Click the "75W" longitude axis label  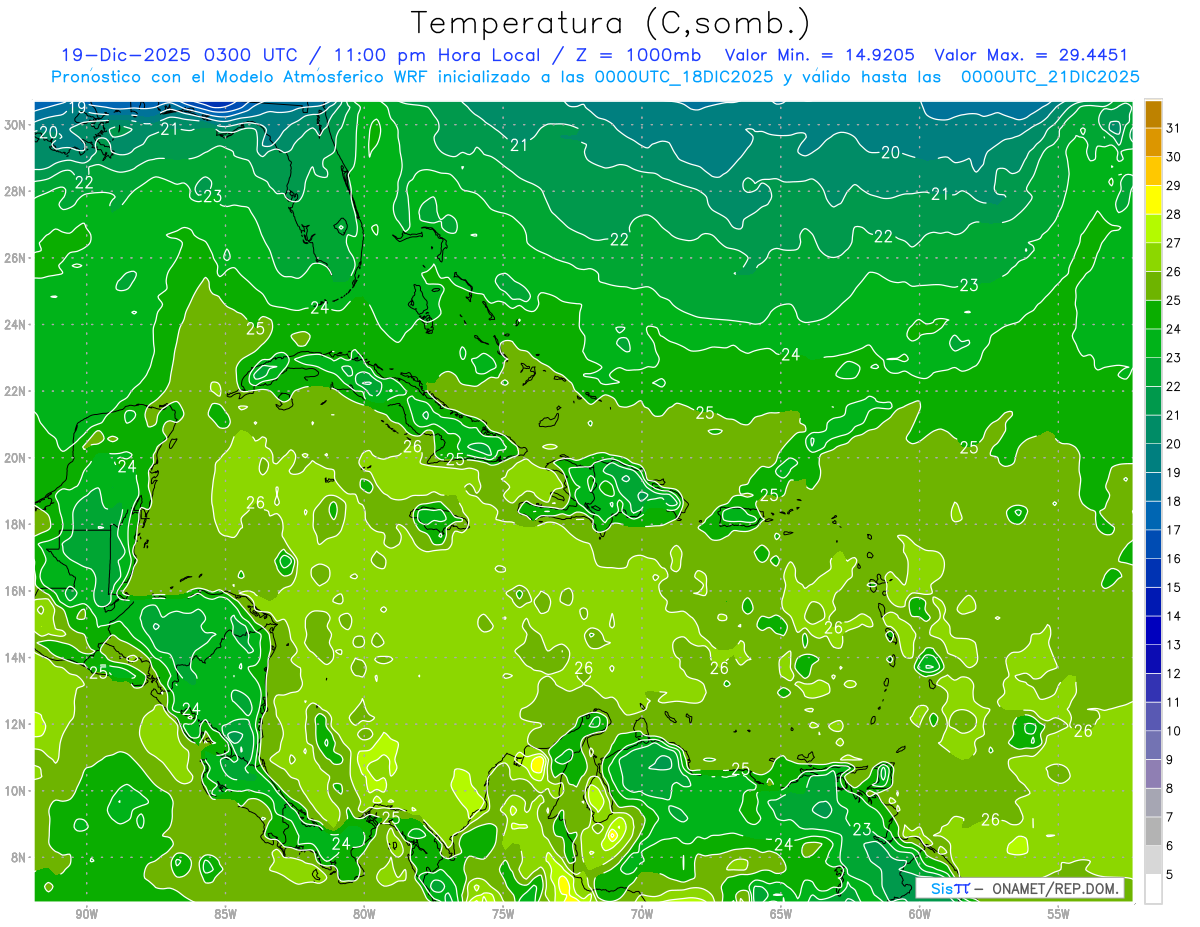click(503, 914)
